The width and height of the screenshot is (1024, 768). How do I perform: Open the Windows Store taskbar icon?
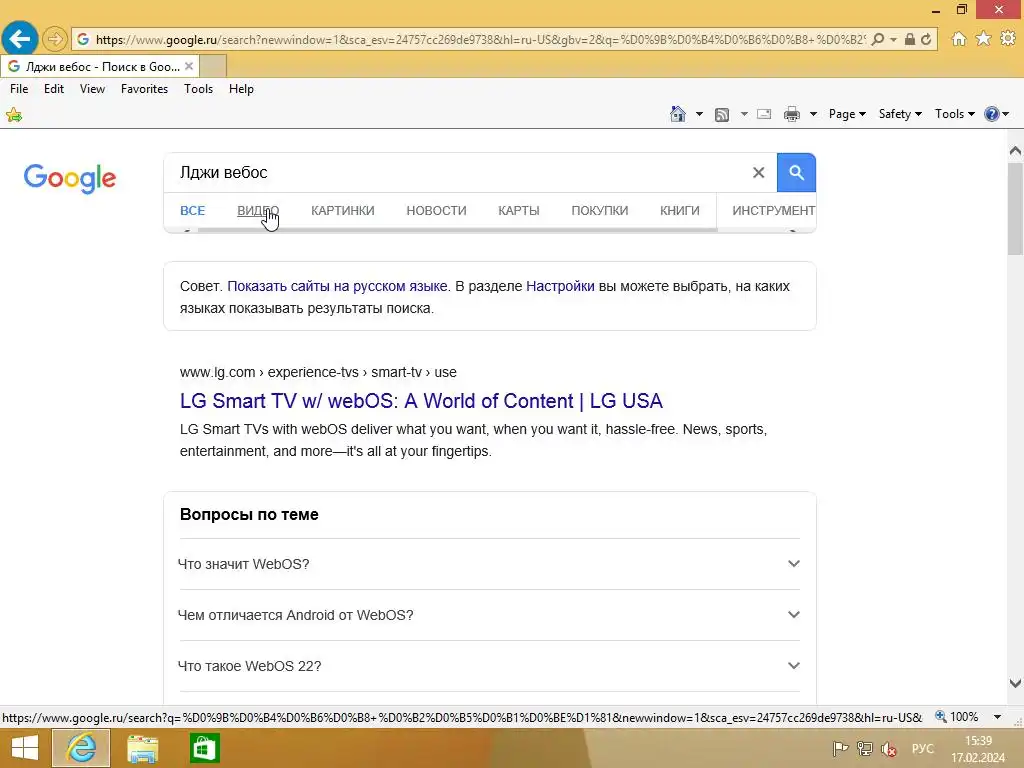click(x=204, y=748)
